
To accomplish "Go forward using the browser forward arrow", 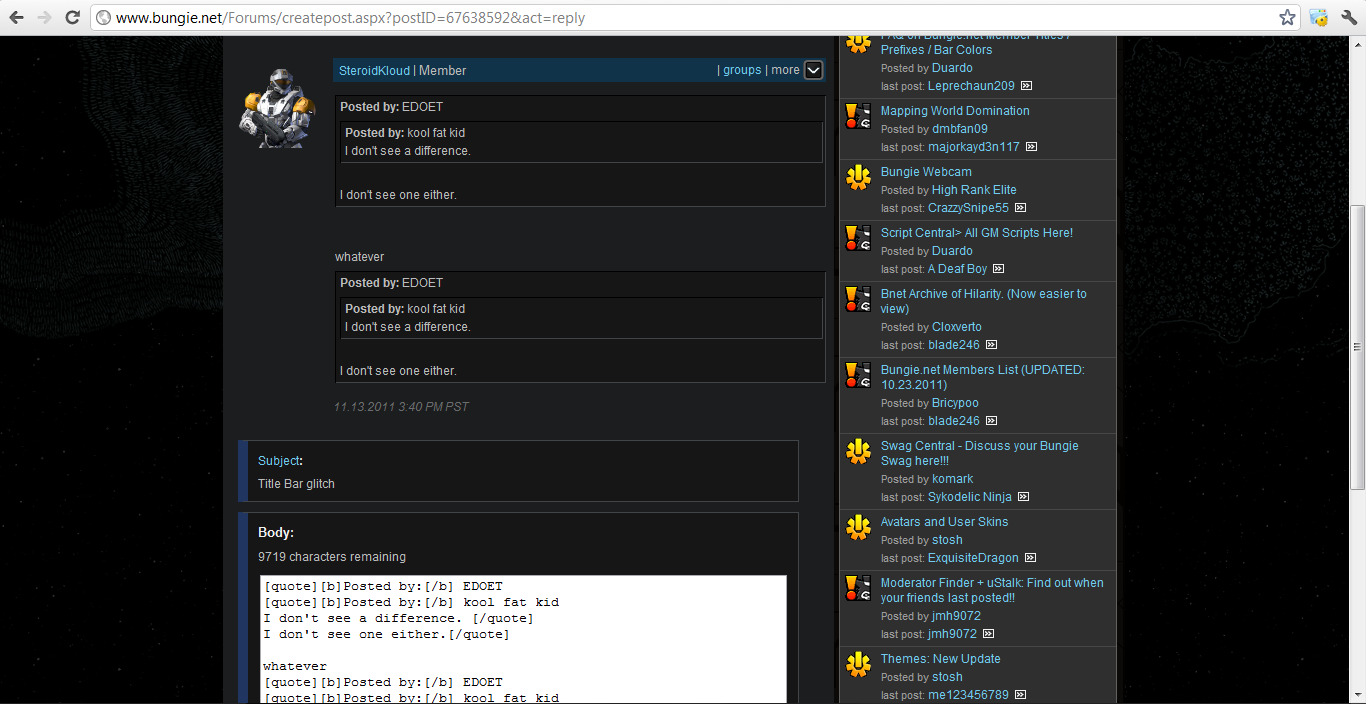I will [44, 17].
